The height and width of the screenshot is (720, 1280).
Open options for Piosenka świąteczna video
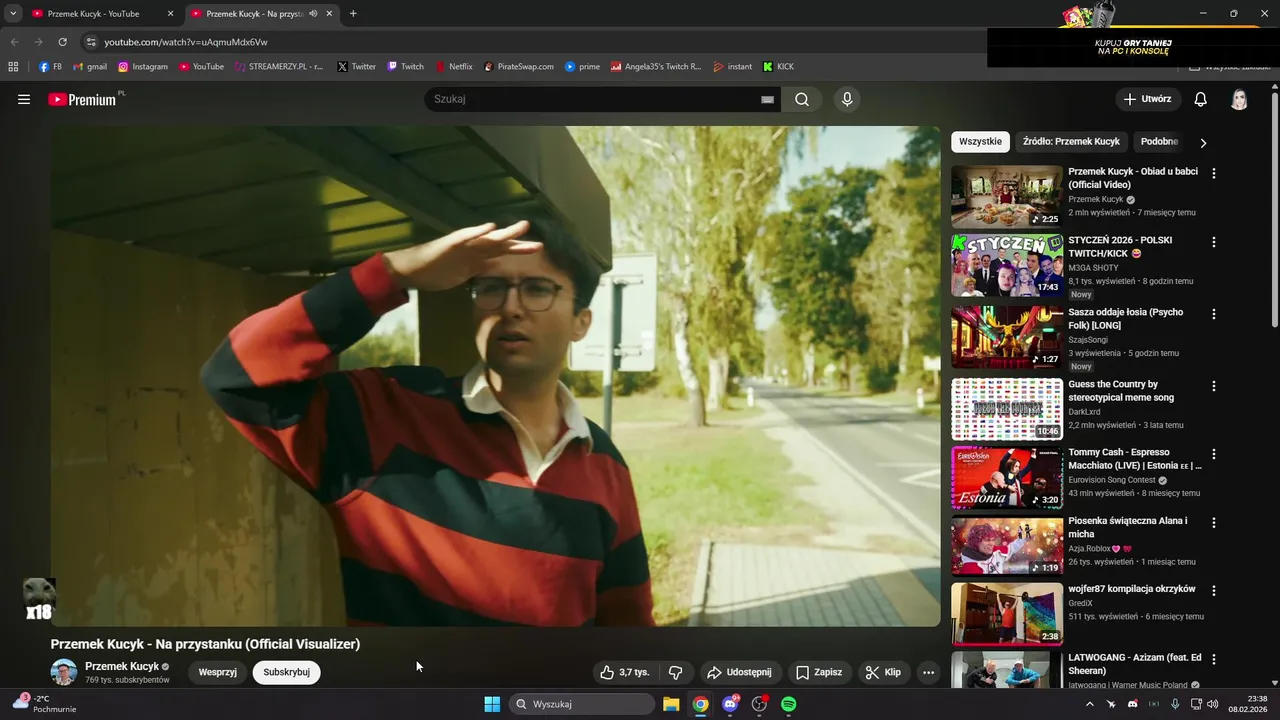[x=1214, y=523]
